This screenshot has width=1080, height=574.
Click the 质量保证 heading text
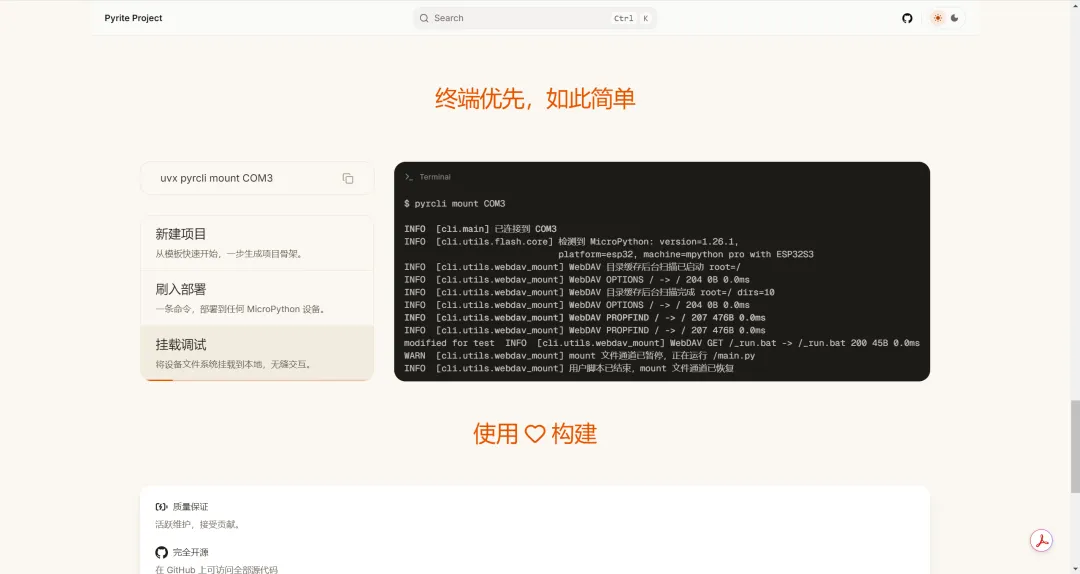tap(190, 506)
